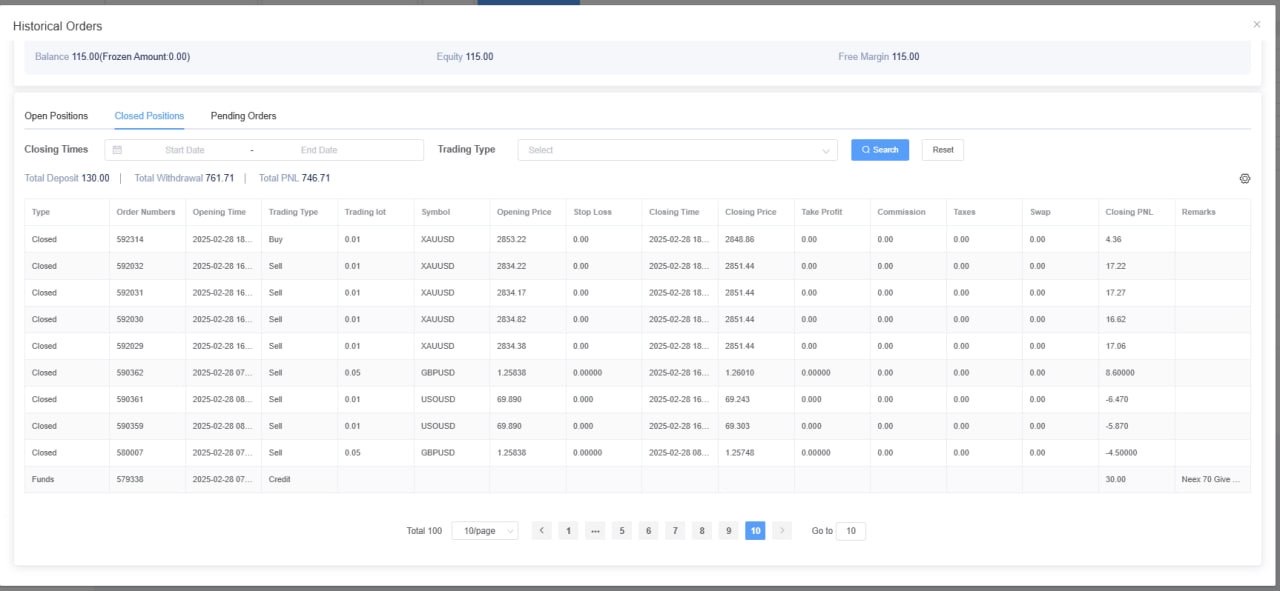Click order number 592031

[x=130, y=293]
